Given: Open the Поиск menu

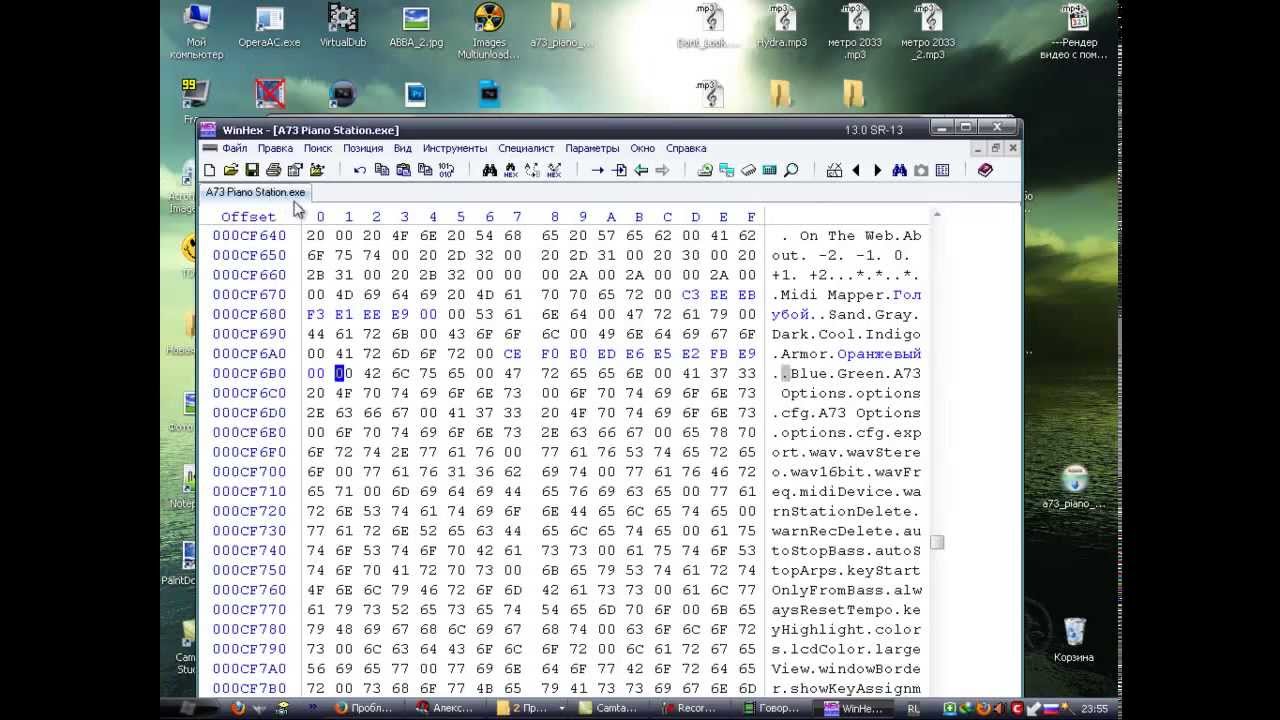Looking at the screenshot, I should 318,148.
